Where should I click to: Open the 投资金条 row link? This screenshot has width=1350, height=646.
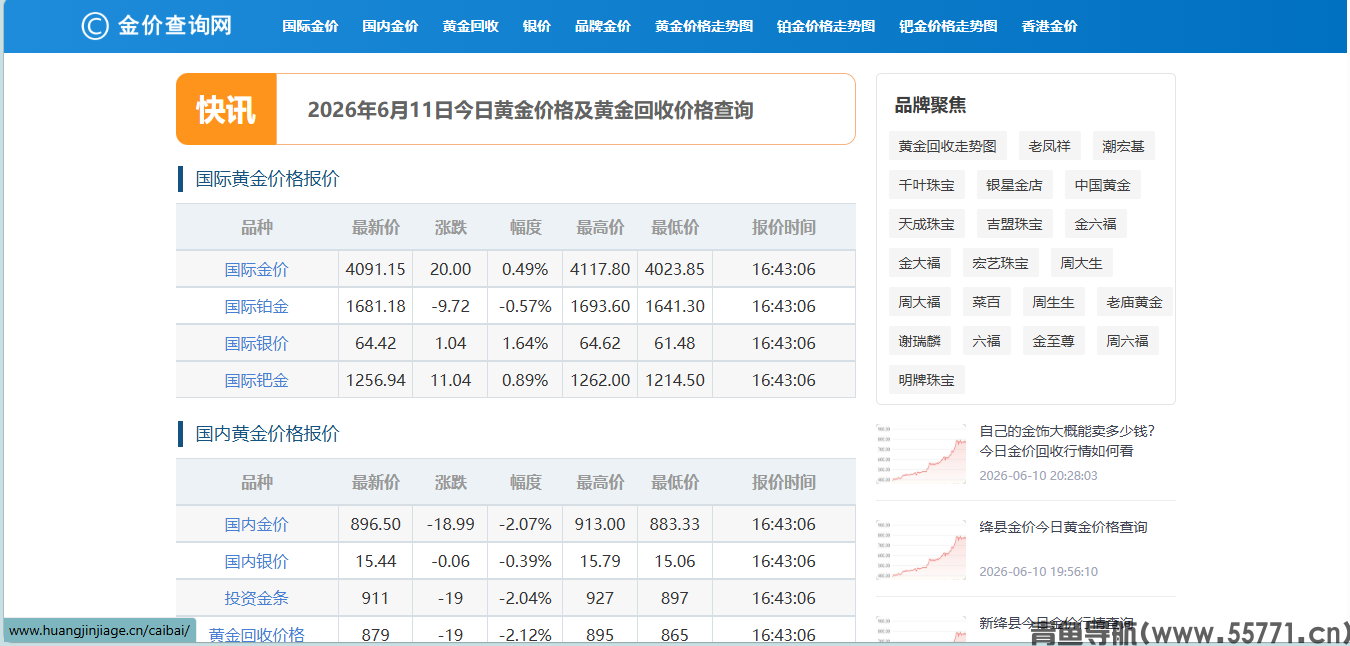pos(257,598)
